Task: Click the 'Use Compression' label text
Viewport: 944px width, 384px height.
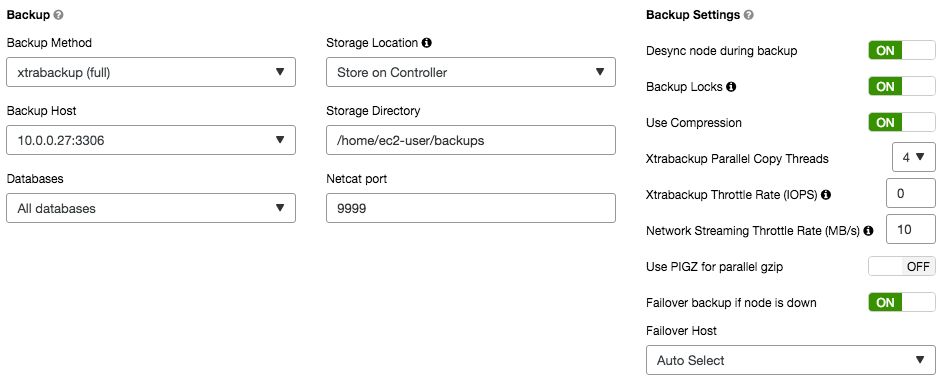Action: coord(694,123)
